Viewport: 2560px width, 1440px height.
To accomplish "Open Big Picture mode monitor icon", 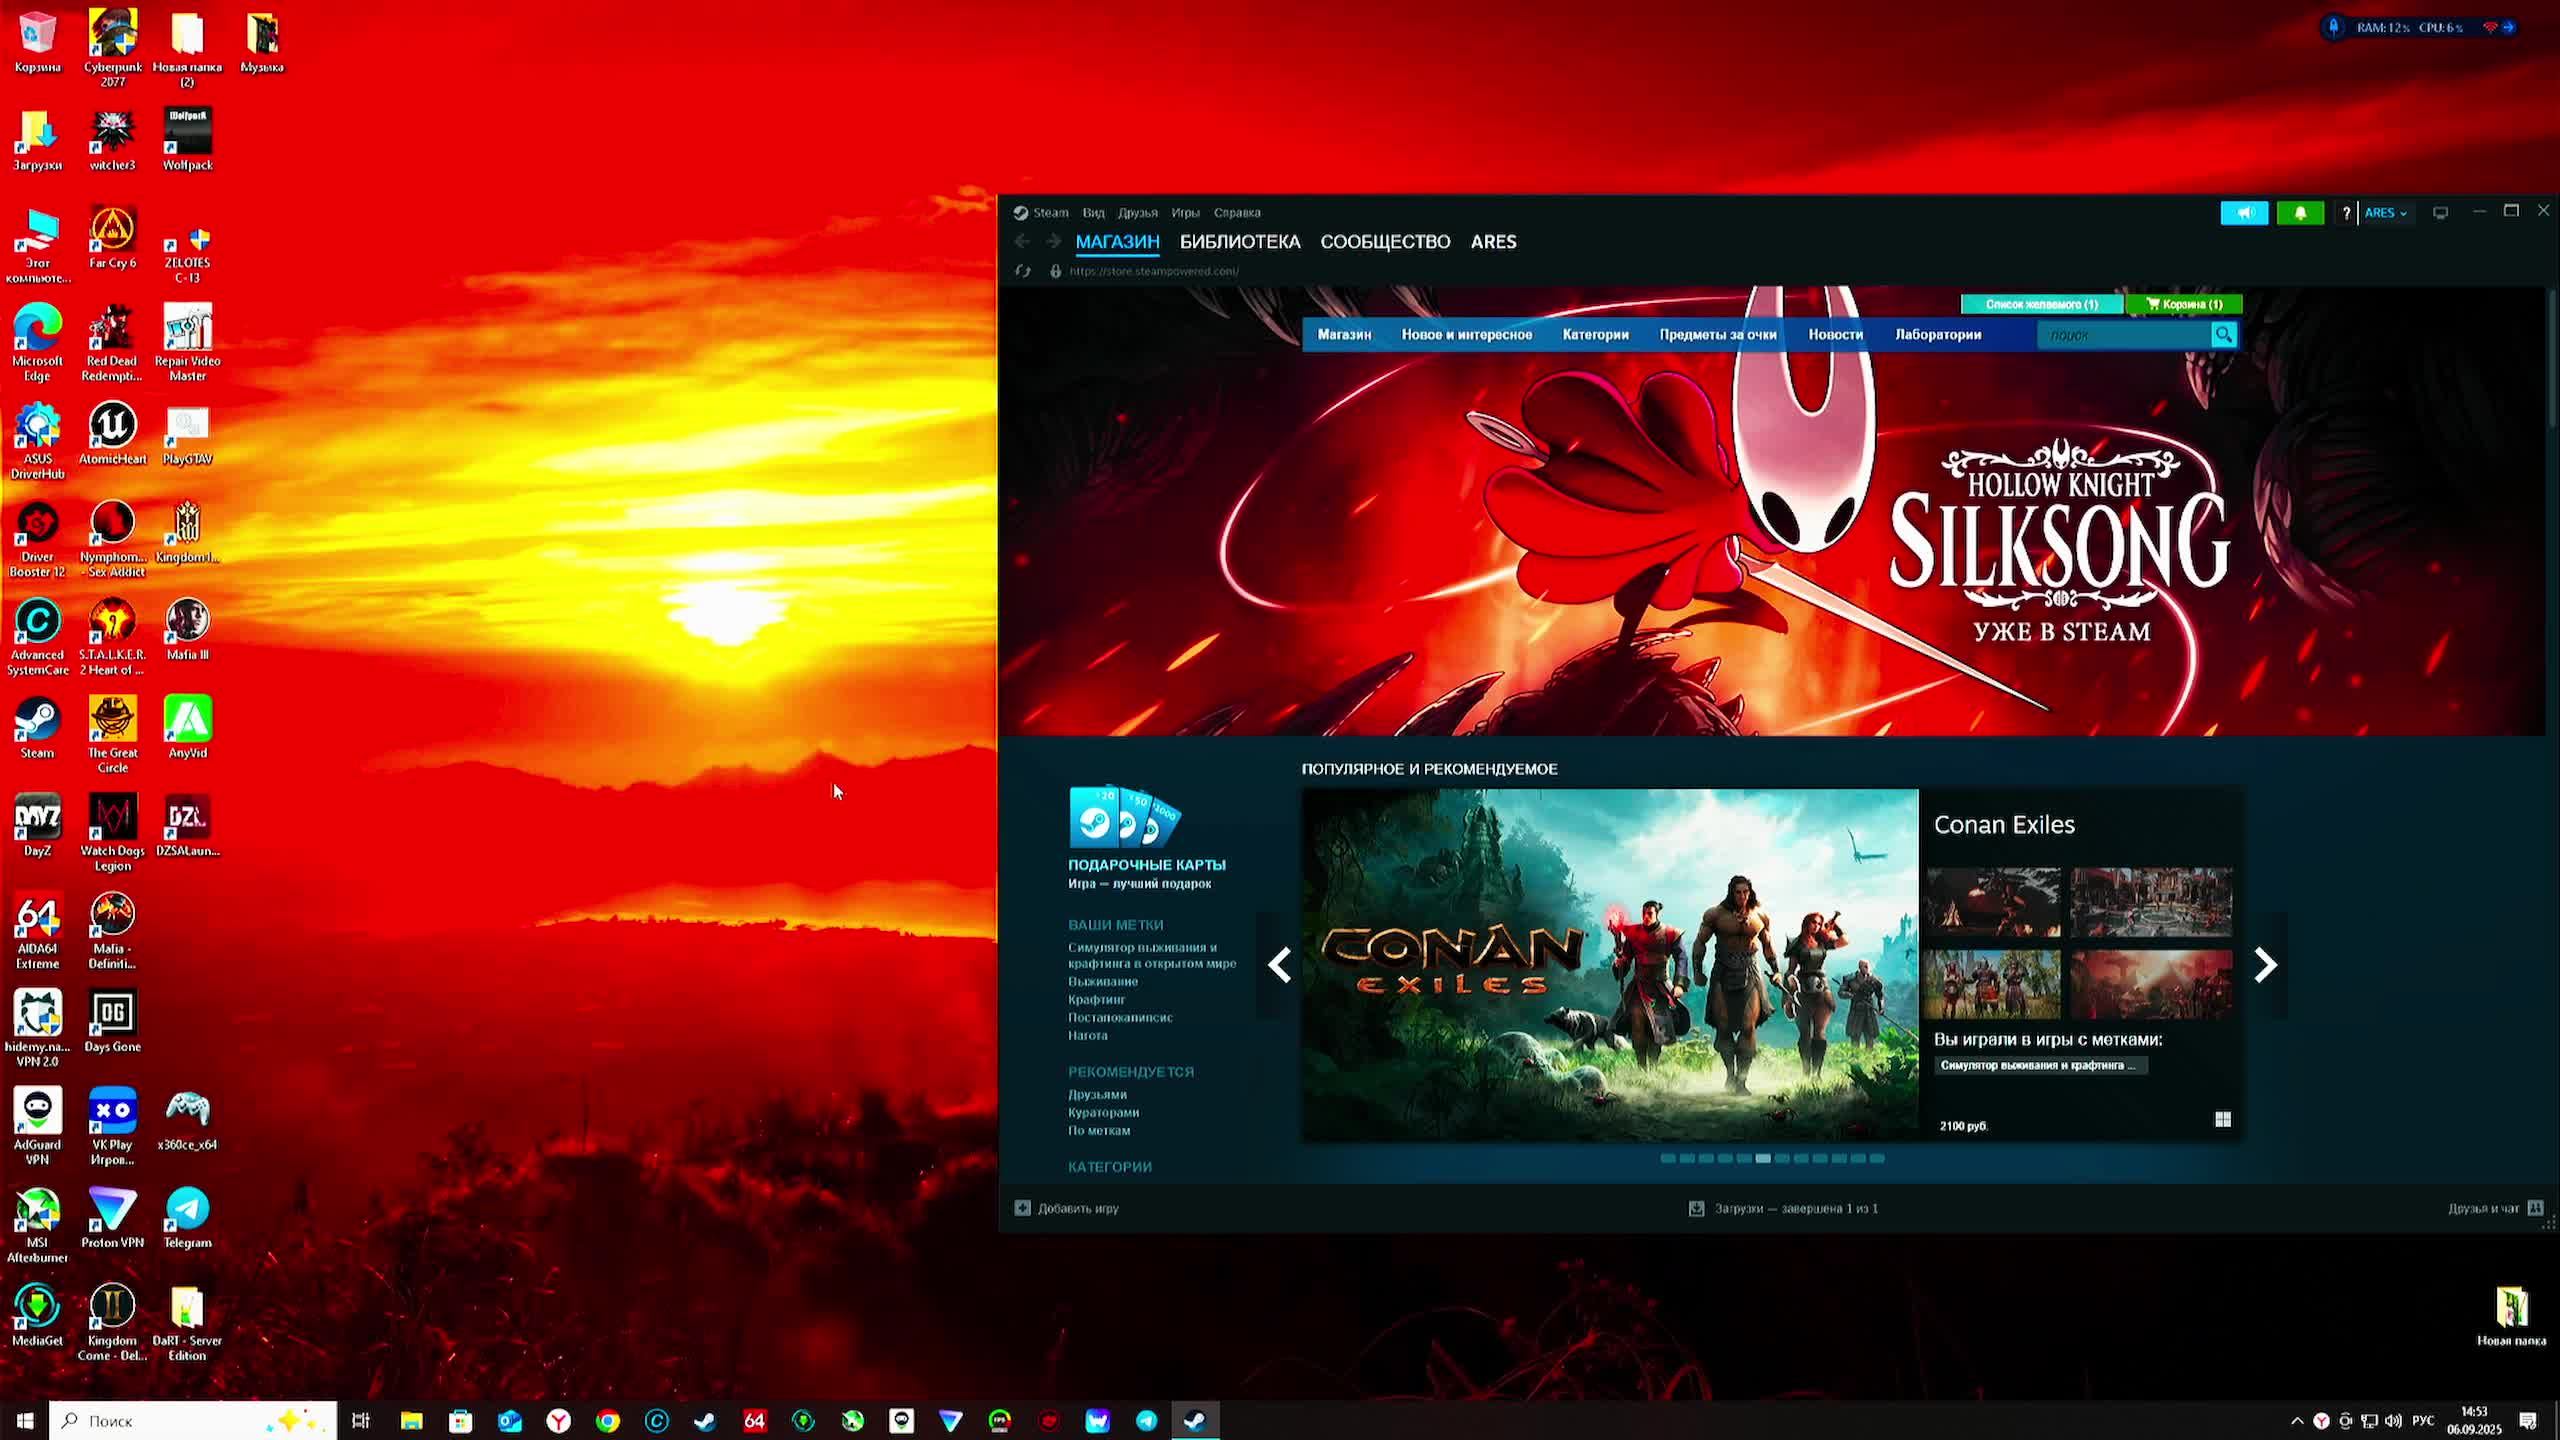I will coord(2440,213).
